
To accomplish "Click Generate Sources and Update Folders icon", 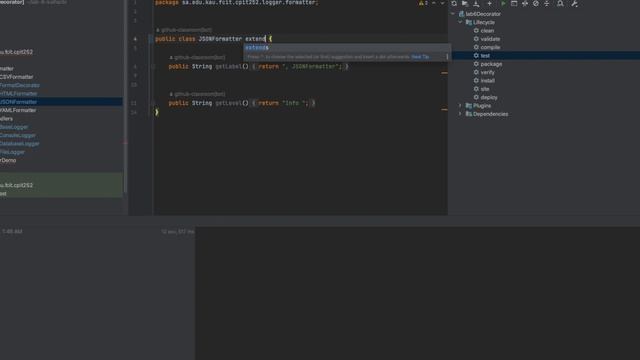I will (465, 3).
